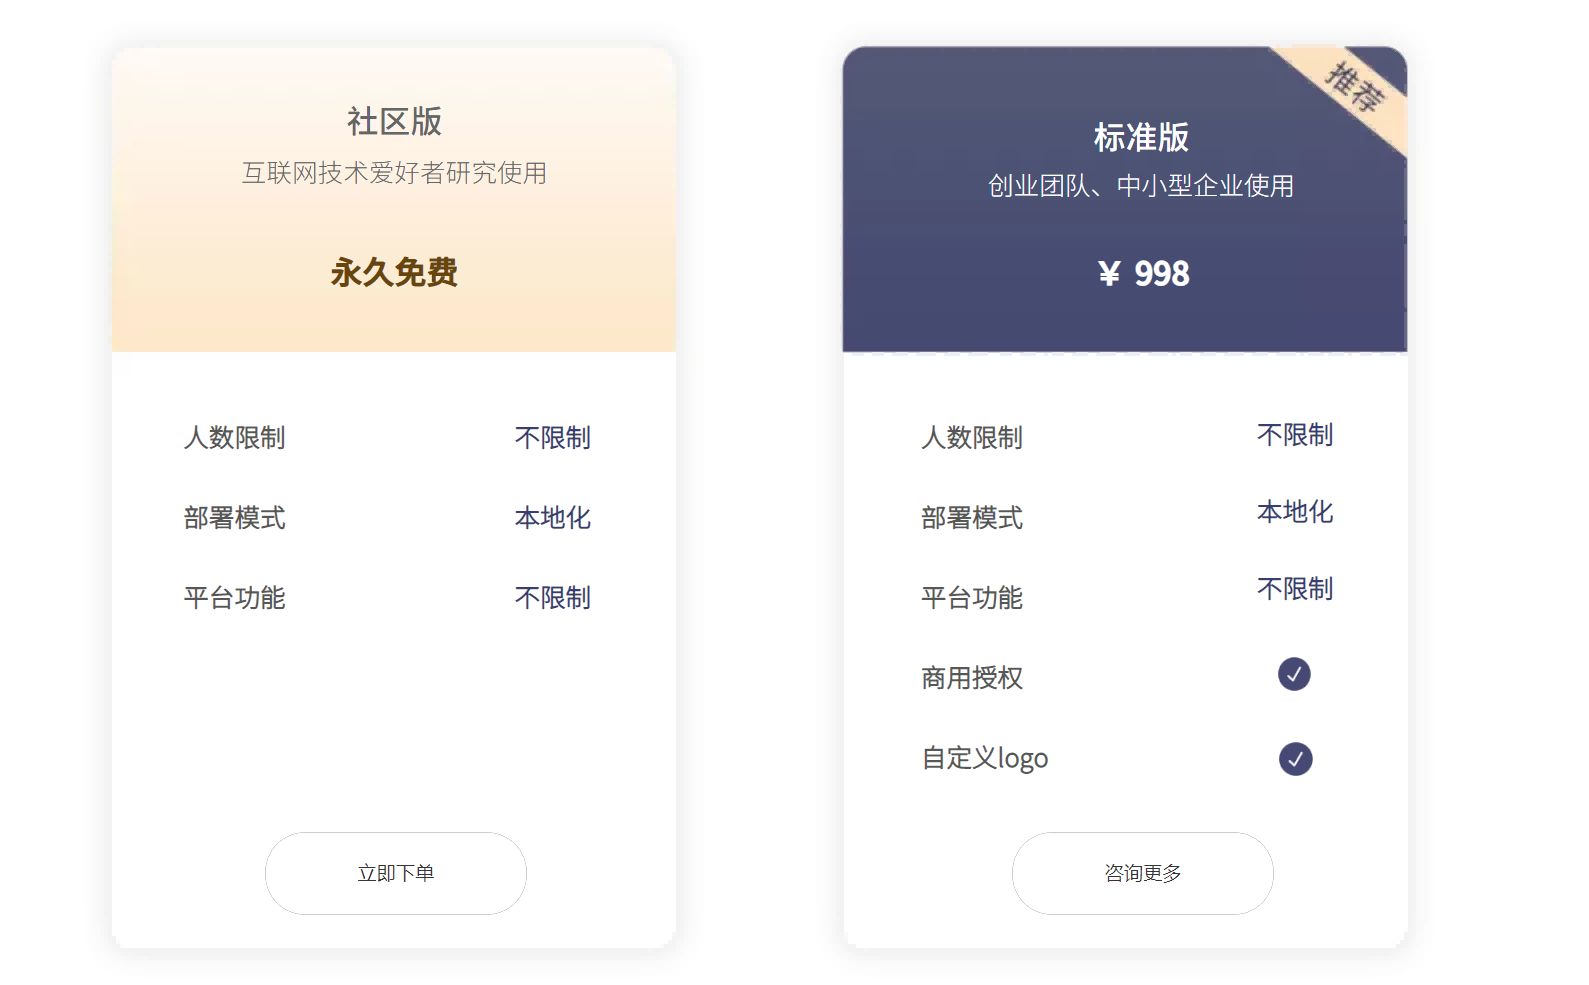Select the 不限制 value for 人数限制
1589x985 pixels.
[551, 437]
